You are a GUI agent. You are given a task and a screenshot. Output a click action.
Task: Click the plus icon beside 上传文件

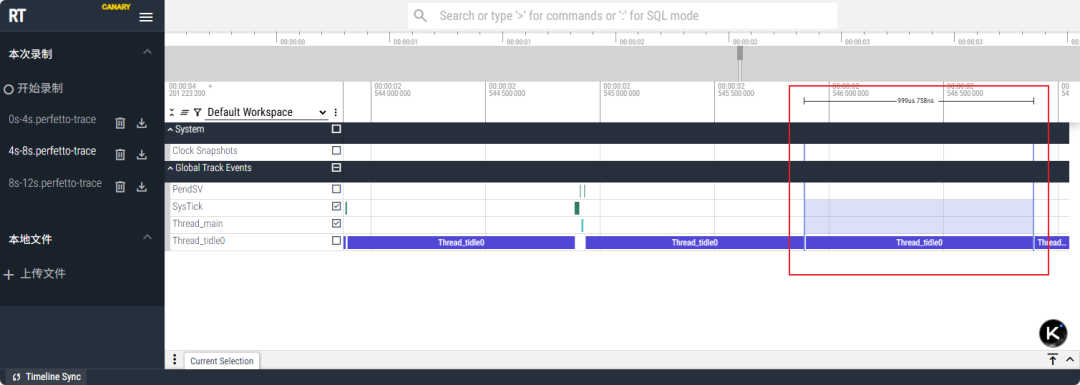(x=9, y=275)
